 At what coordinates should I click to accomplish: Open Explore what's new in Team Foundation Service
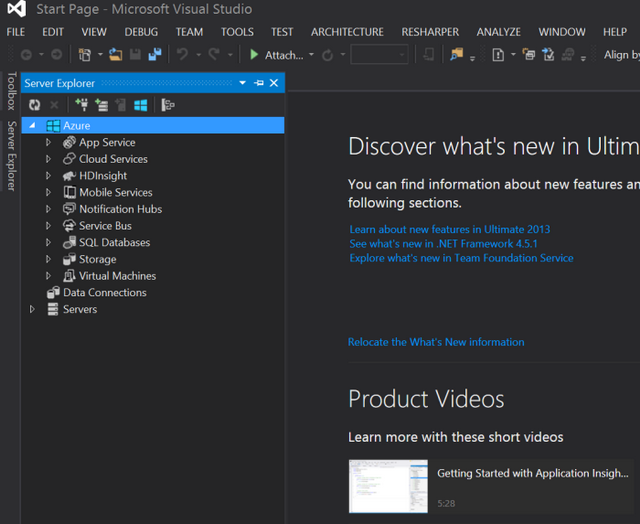click(x=461, y=258)
